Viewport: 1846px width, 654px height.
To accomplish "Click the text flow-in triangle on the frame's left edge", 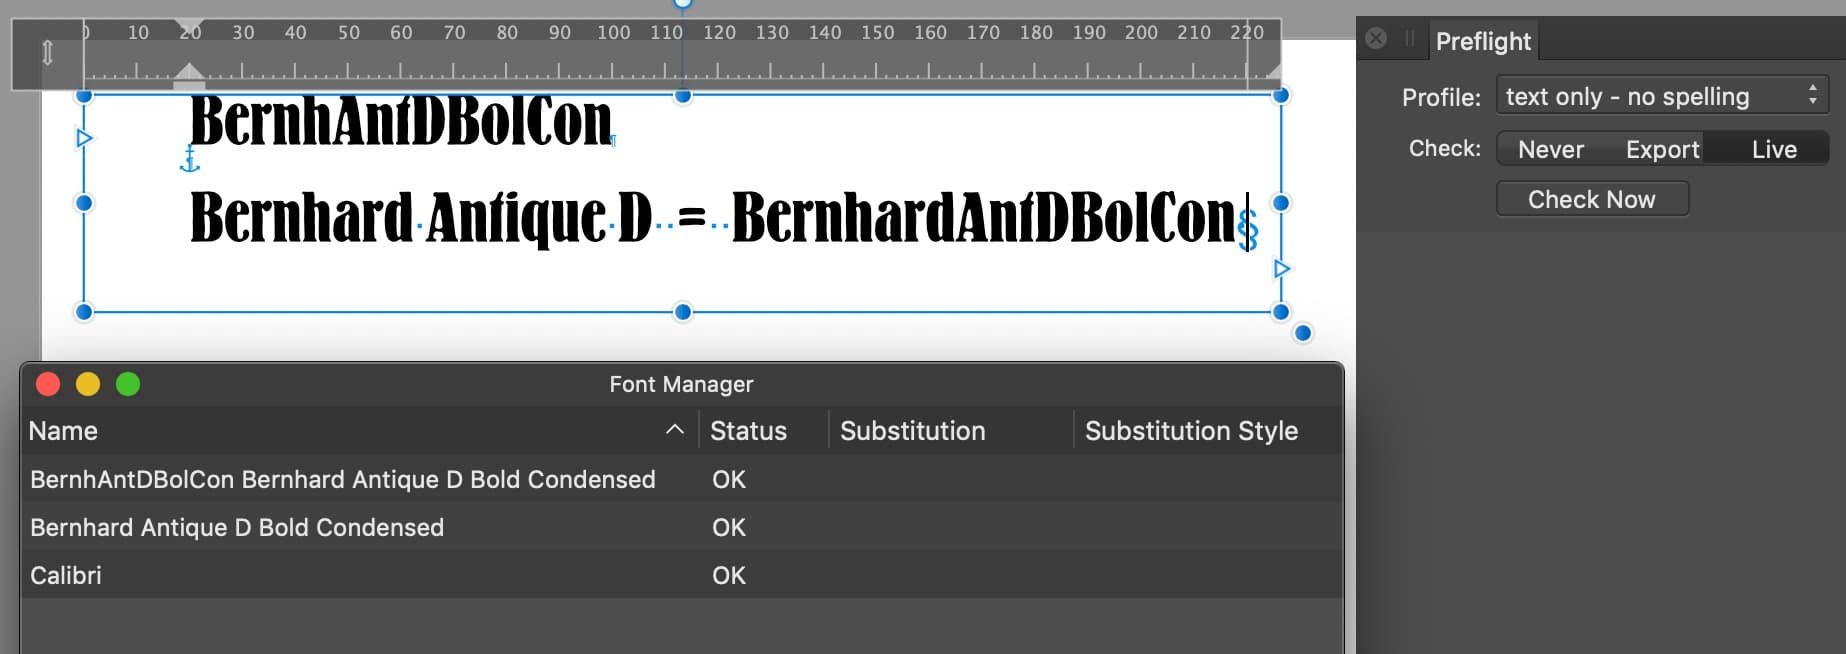I will [85, 138].
